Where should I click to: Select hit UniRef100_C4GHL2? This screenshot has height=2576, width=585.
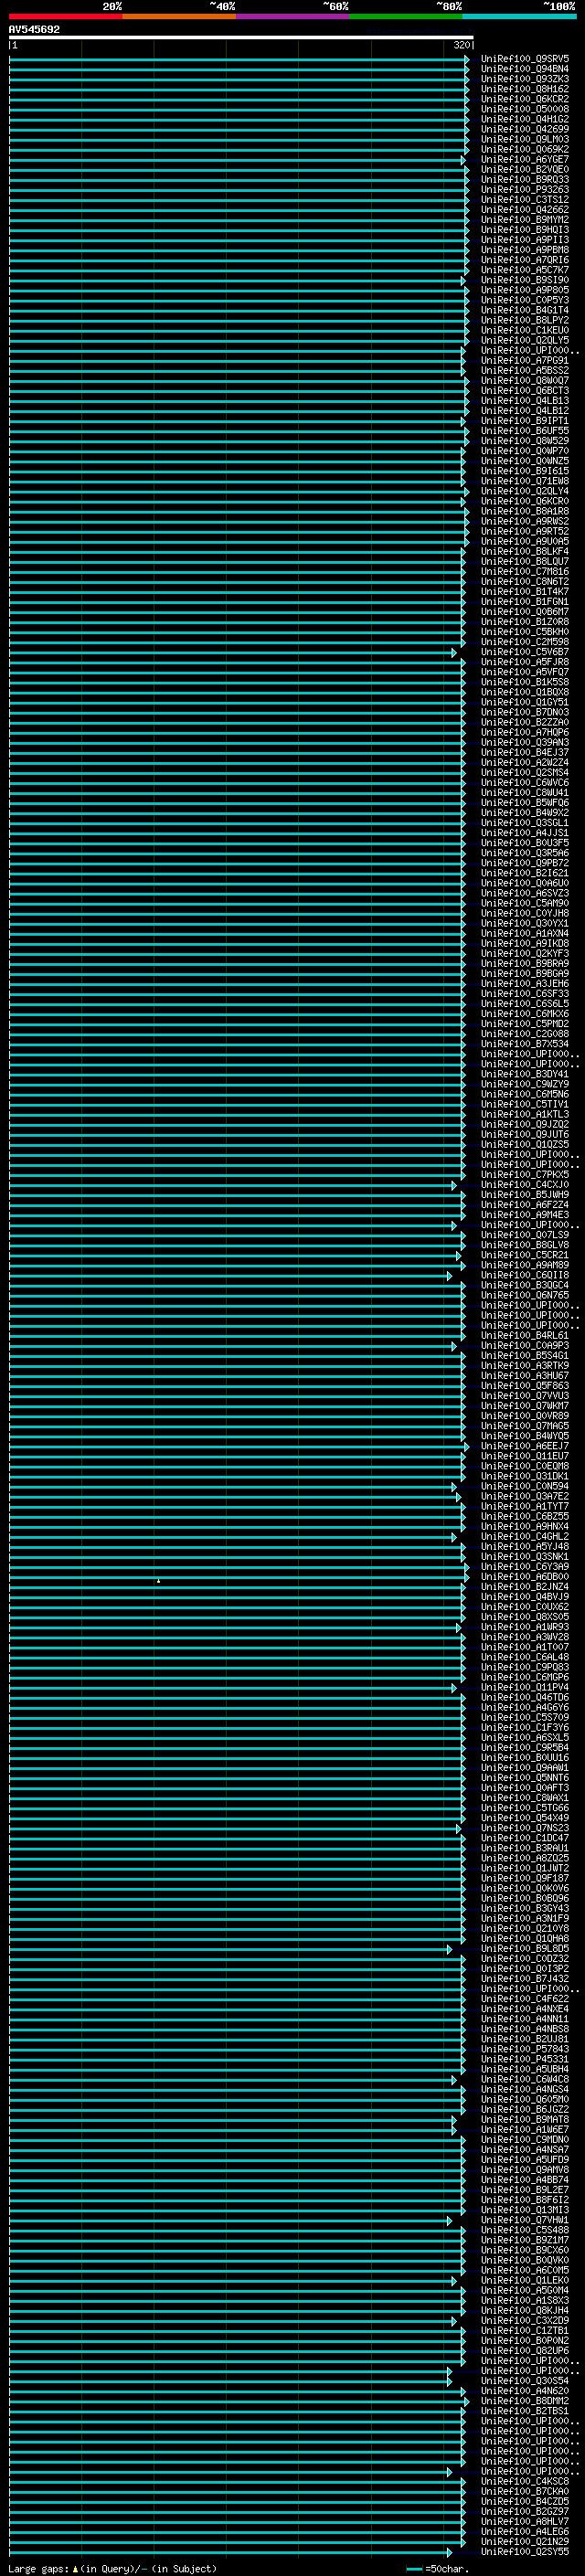click(525, 1536)
